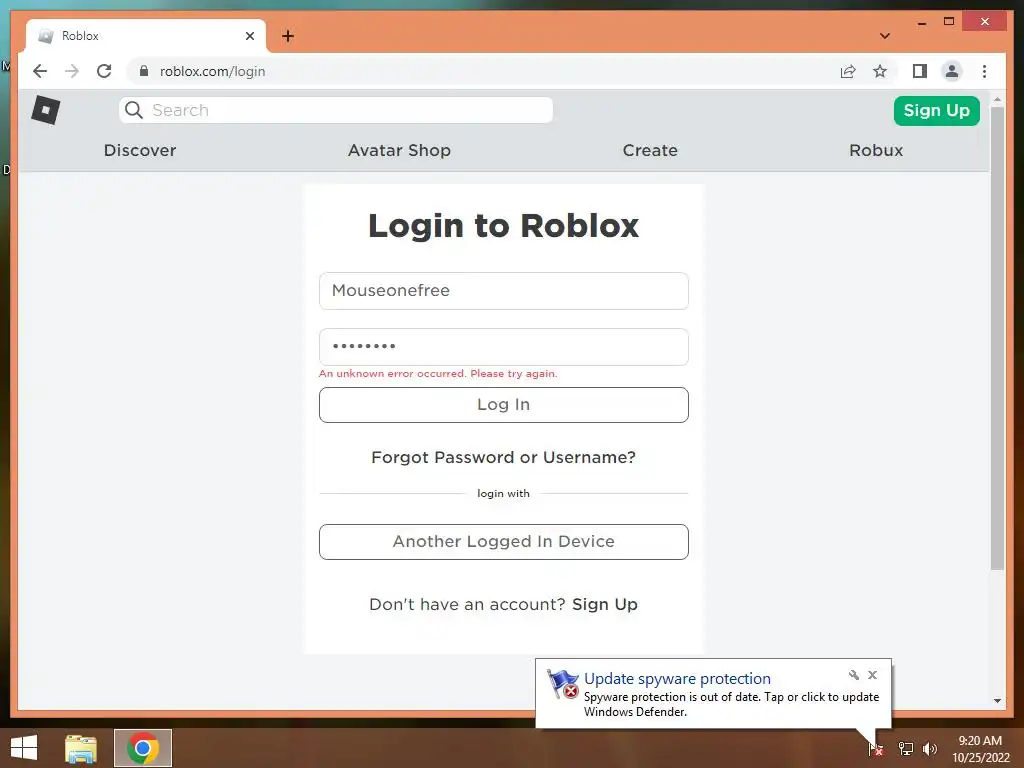Click the green Sign Up button
This screenshot has height=768, width=1024.
pos(936,110)
